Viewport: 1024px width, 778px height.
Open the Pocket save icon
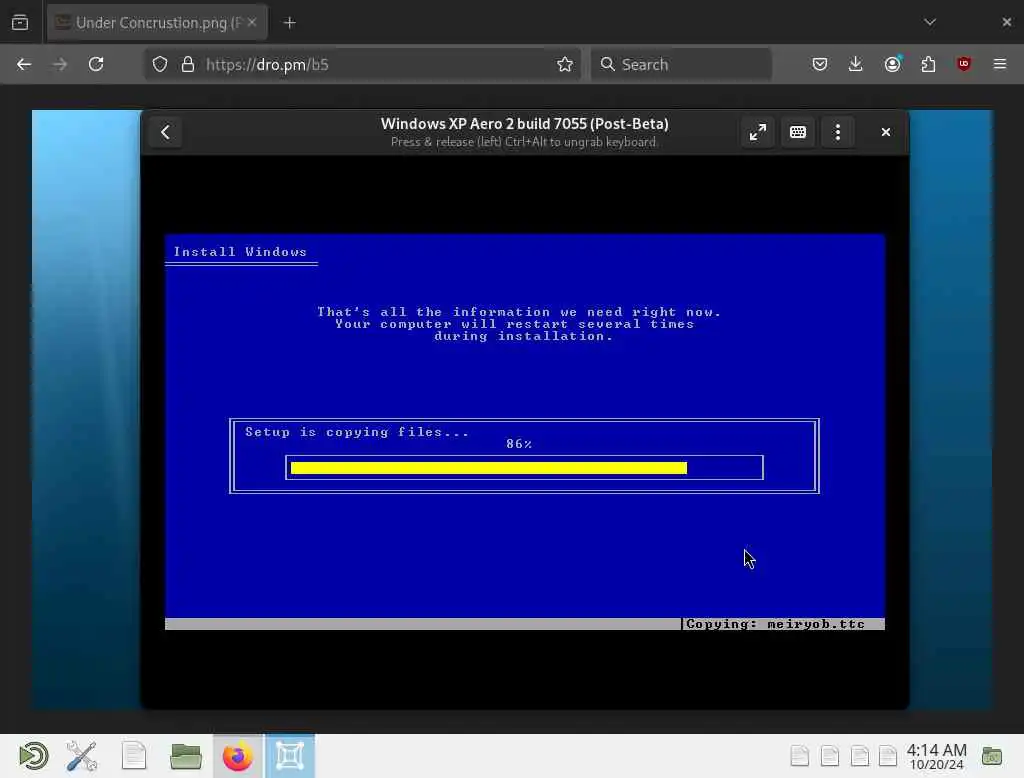tap(820, 64)
